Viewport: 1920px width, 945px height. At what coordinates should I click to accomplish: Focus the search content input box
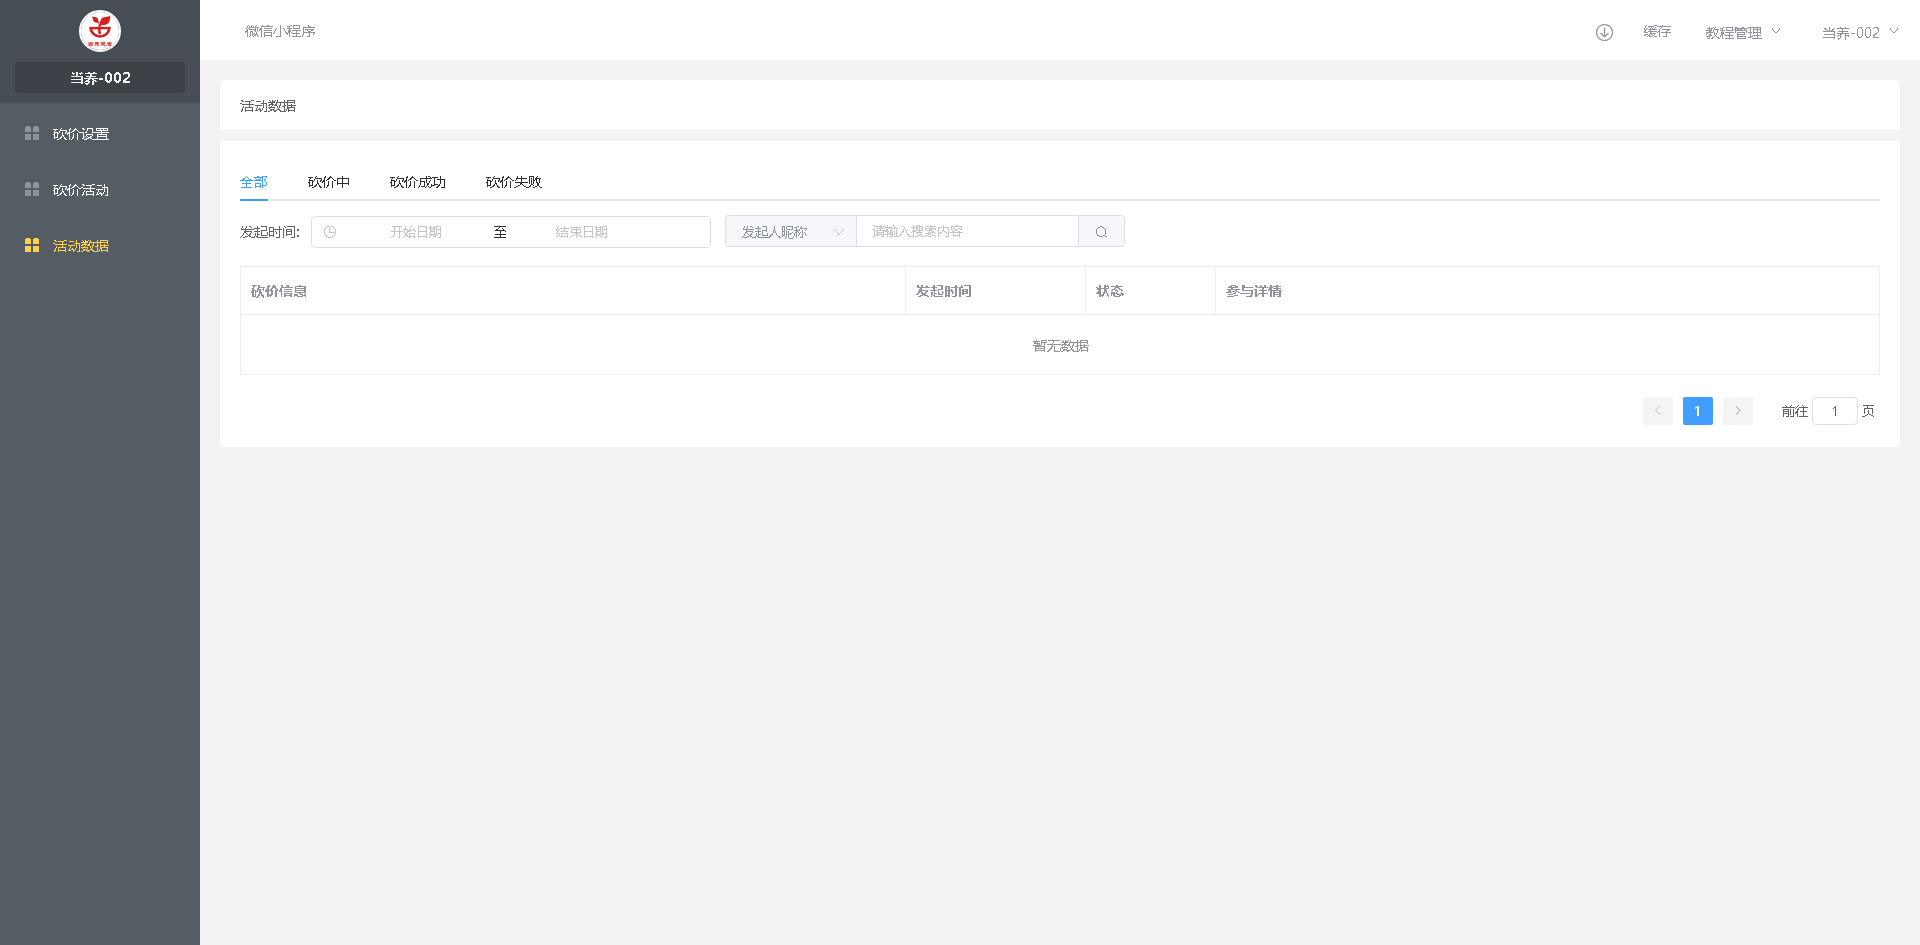pyautogui.click(x=966, y=232)
